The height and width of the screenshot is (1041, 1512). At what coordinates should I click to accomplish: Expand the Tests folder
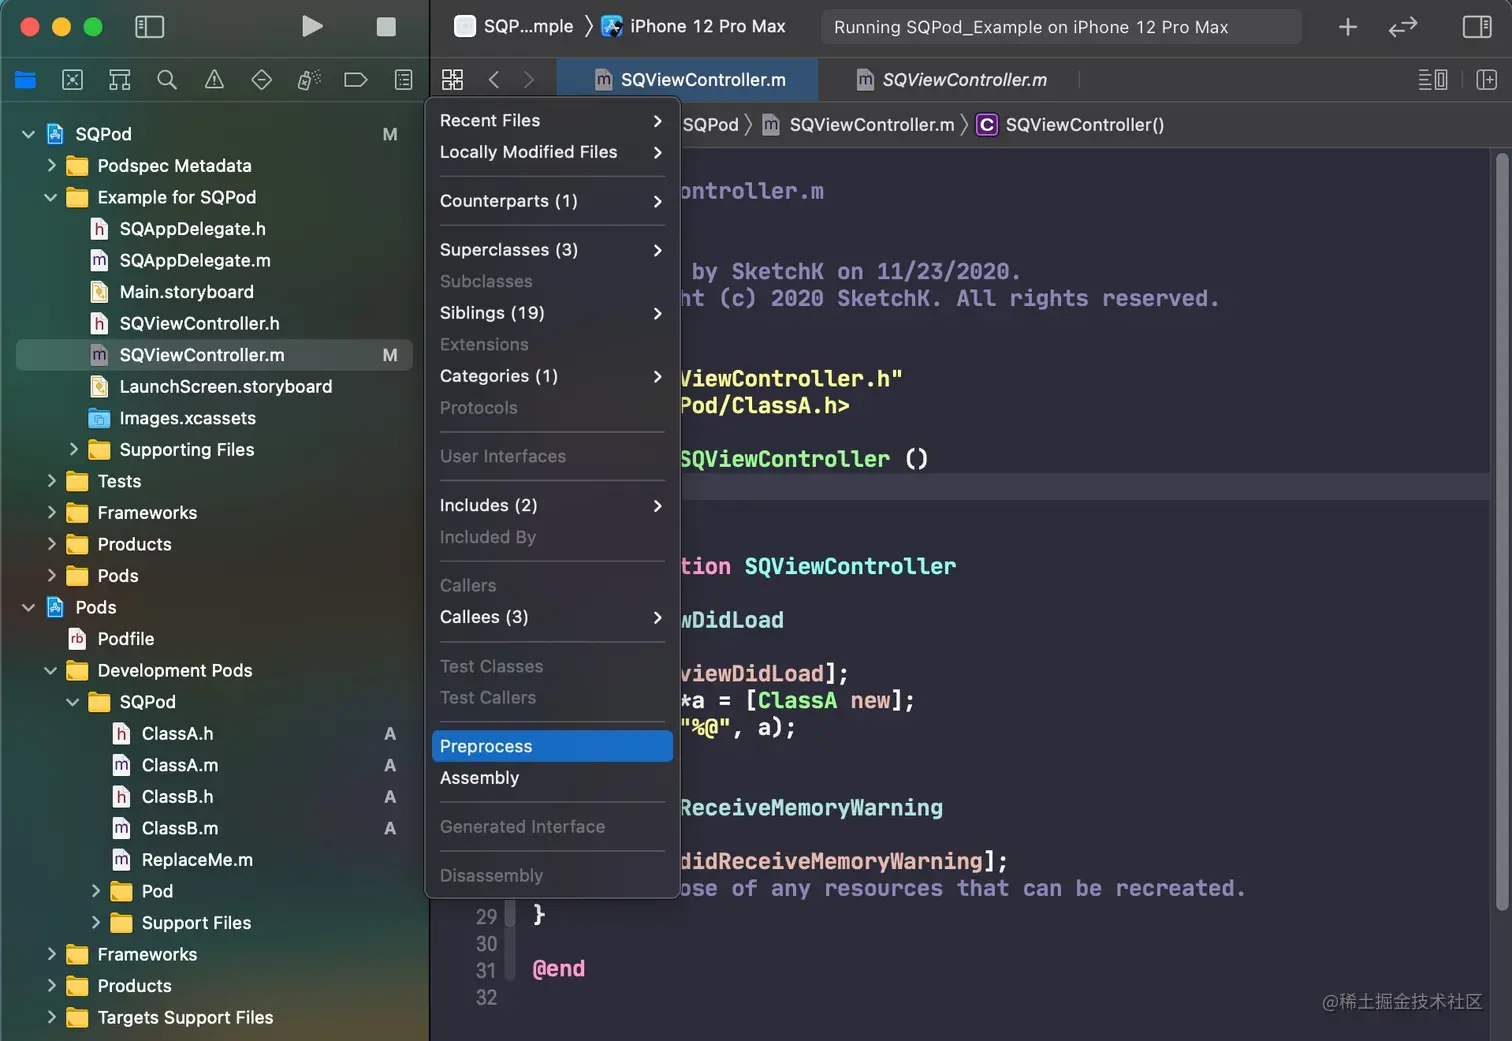point(51,481)
